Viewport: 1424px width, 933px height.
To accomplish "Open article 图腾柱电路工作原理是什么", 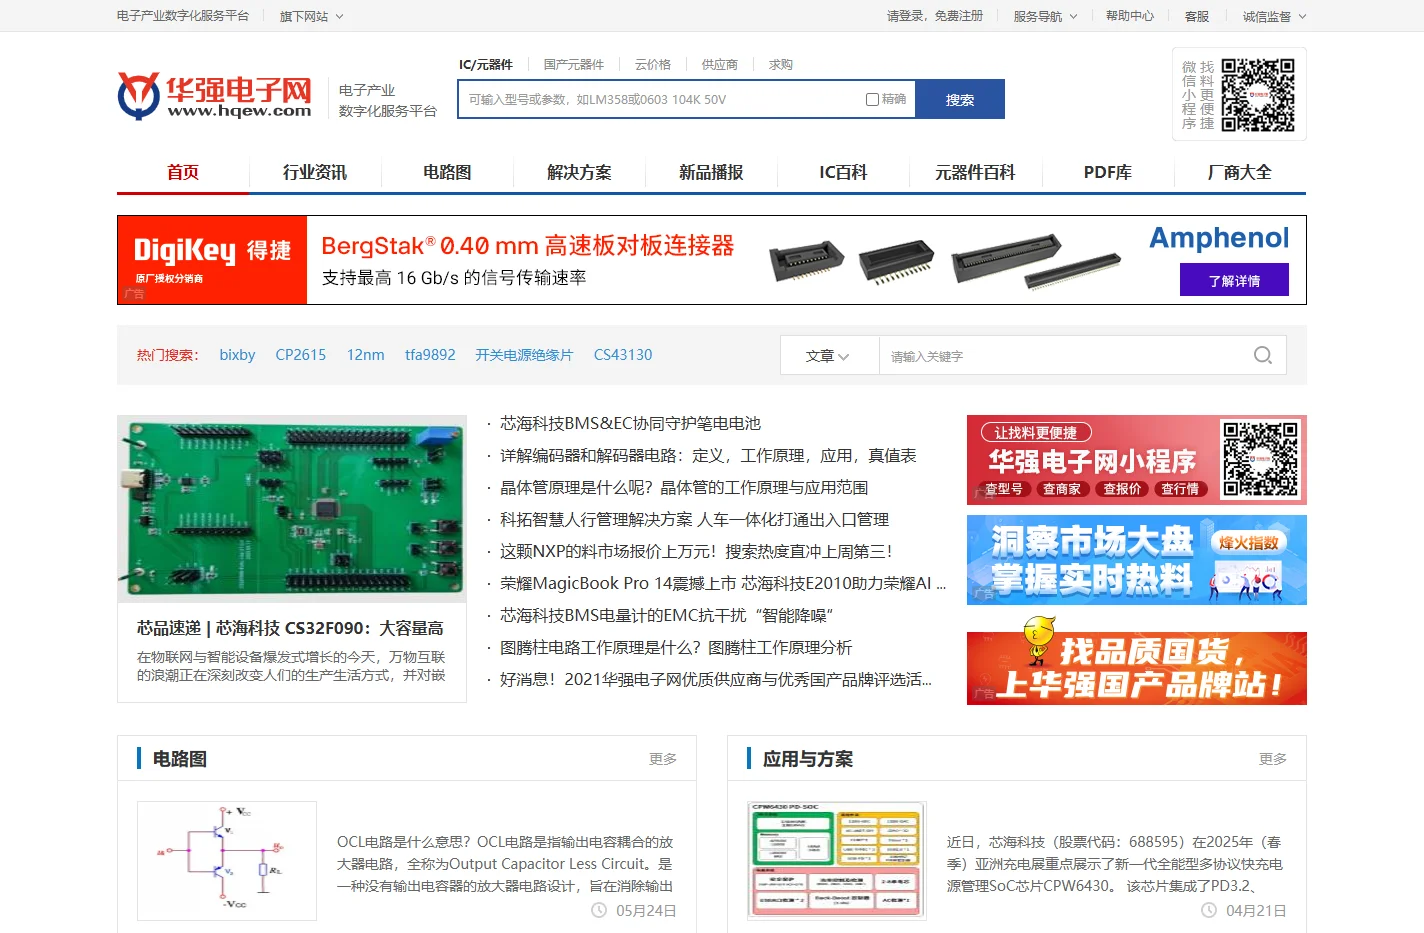I will (x=676, y=648).
